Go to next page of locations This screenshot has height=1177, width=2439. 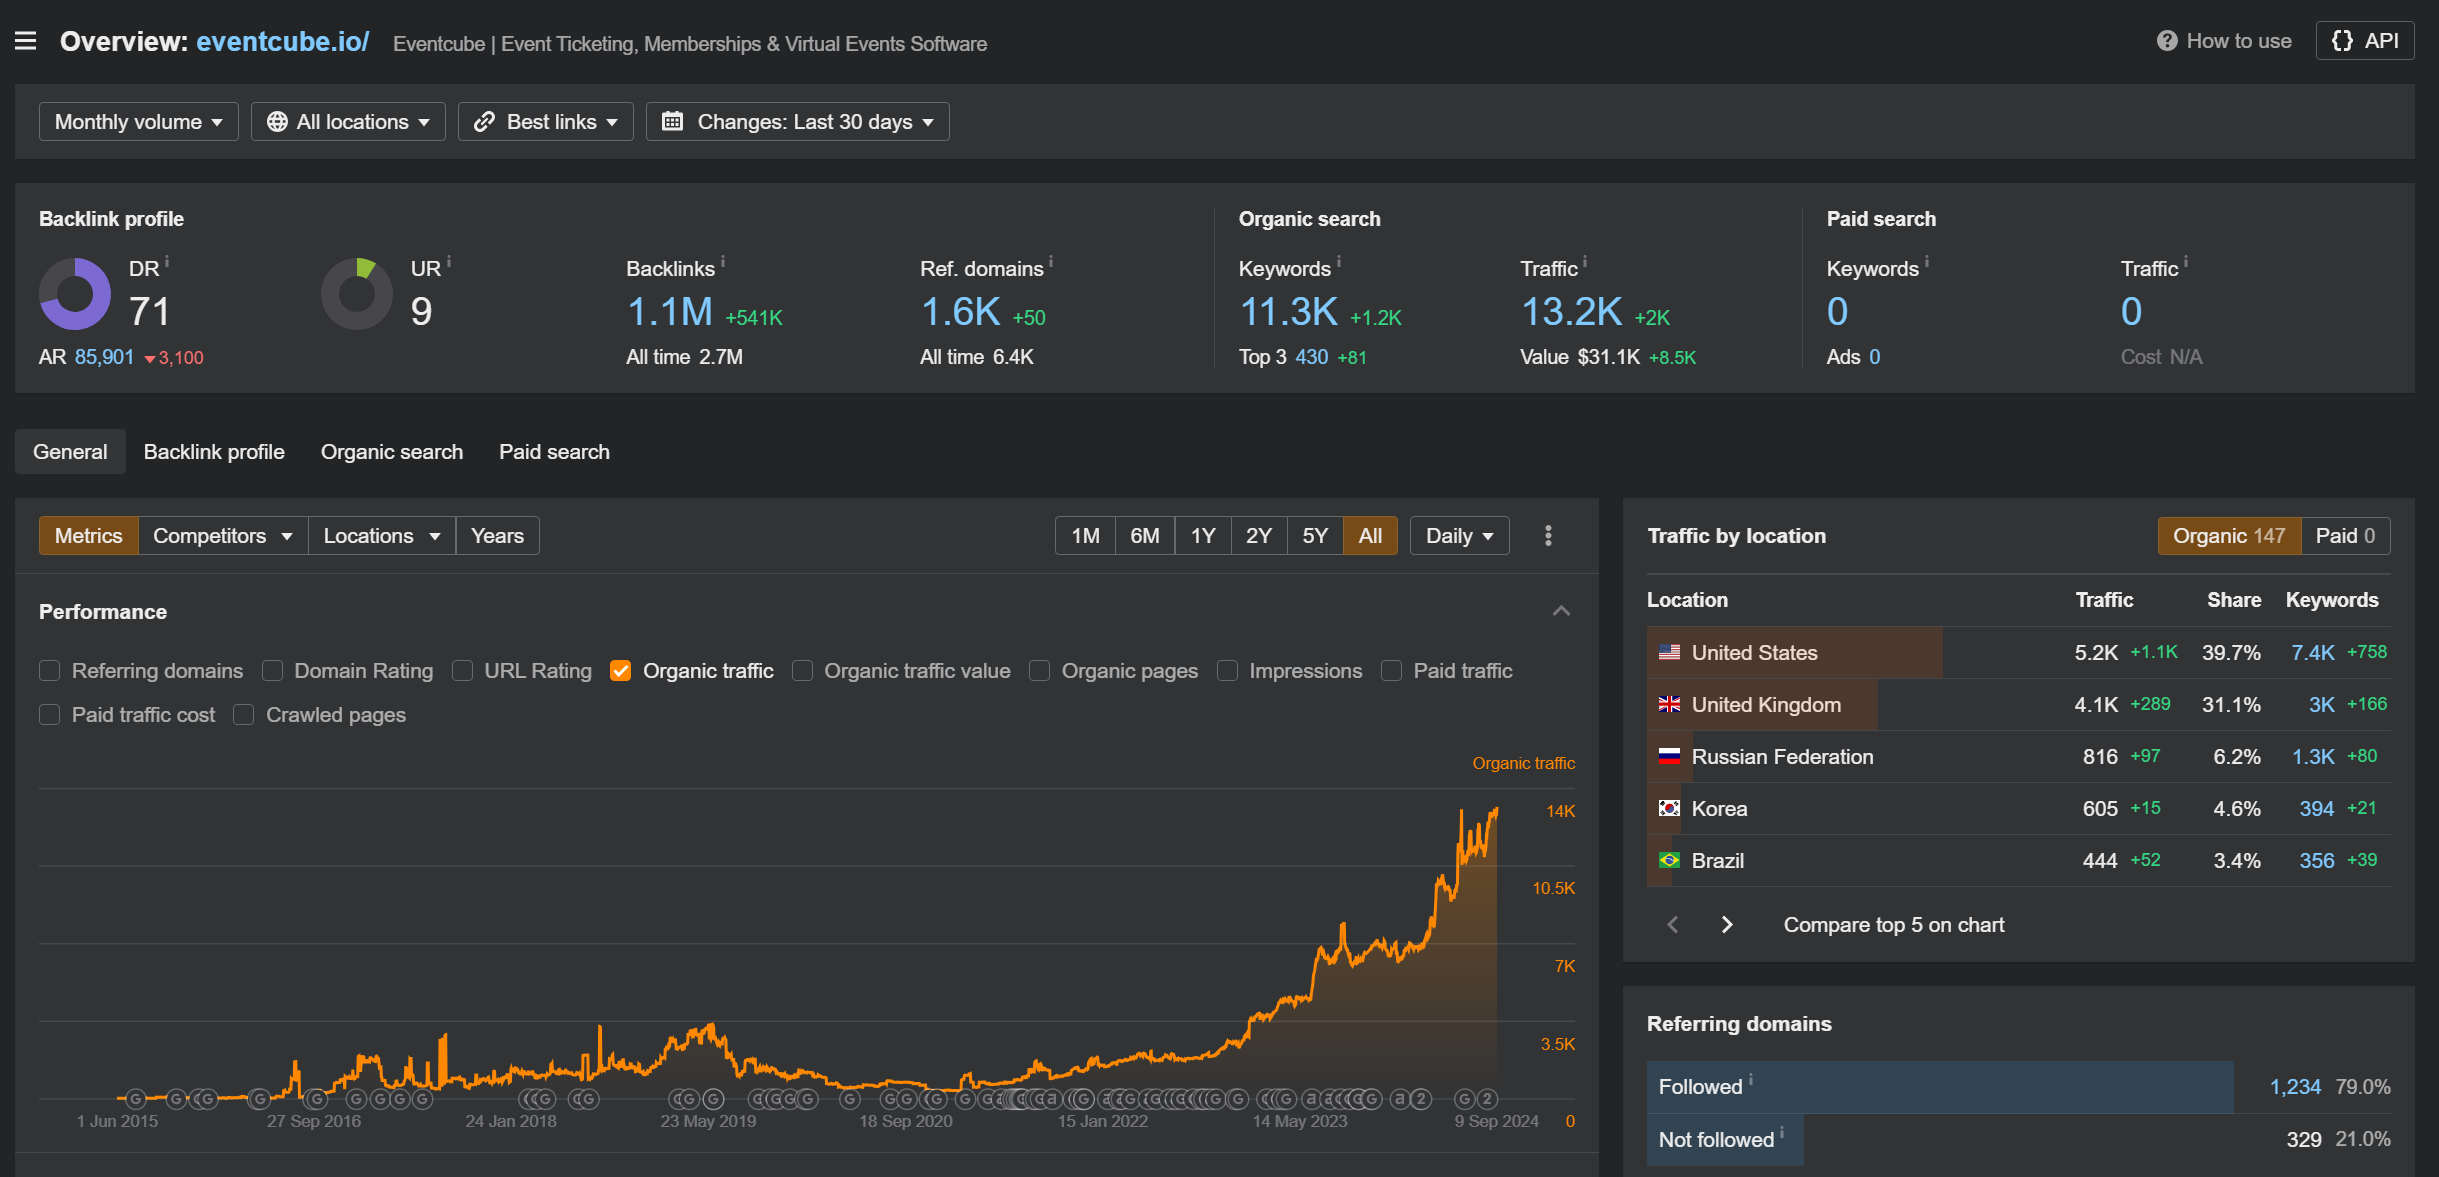pos(1727,924)
